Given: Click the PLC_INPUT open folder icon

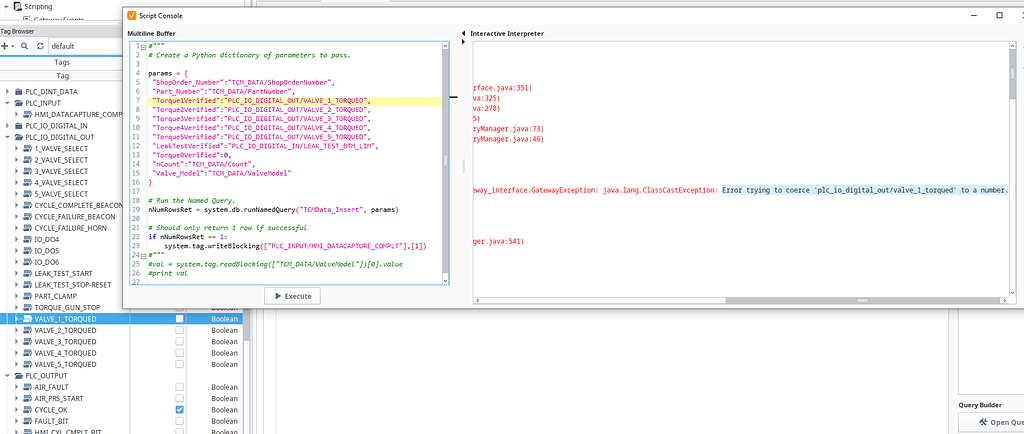Looking at the screenshot, I should pyautogui.click(x=18, y=103).
